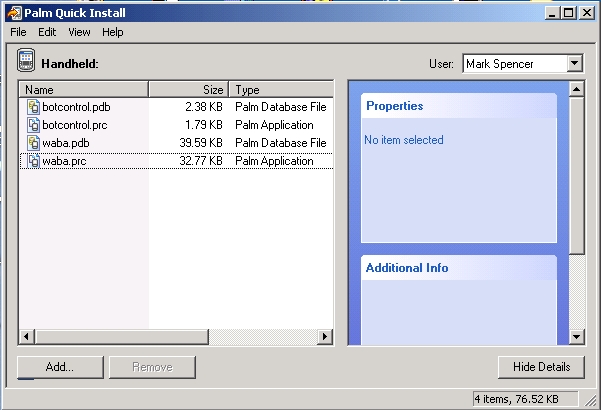This screenshot has height=410, width=601.
Task: Select the waba.prc file name
Action: click(x=64, y=161)
